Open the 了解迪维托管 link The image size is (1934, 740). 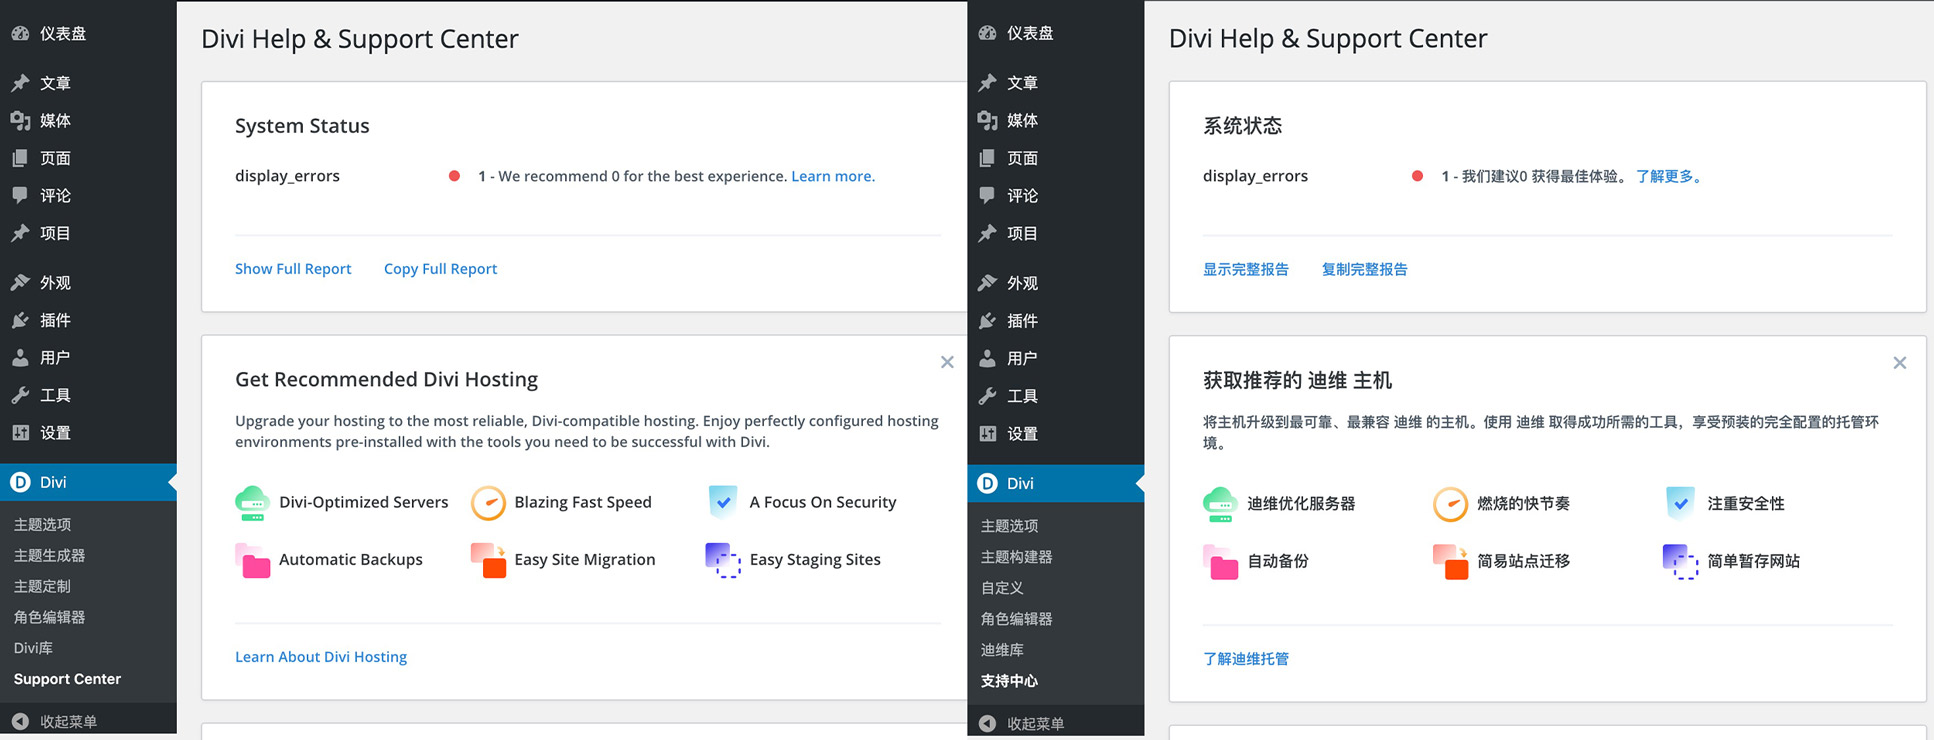point(1246,659)
